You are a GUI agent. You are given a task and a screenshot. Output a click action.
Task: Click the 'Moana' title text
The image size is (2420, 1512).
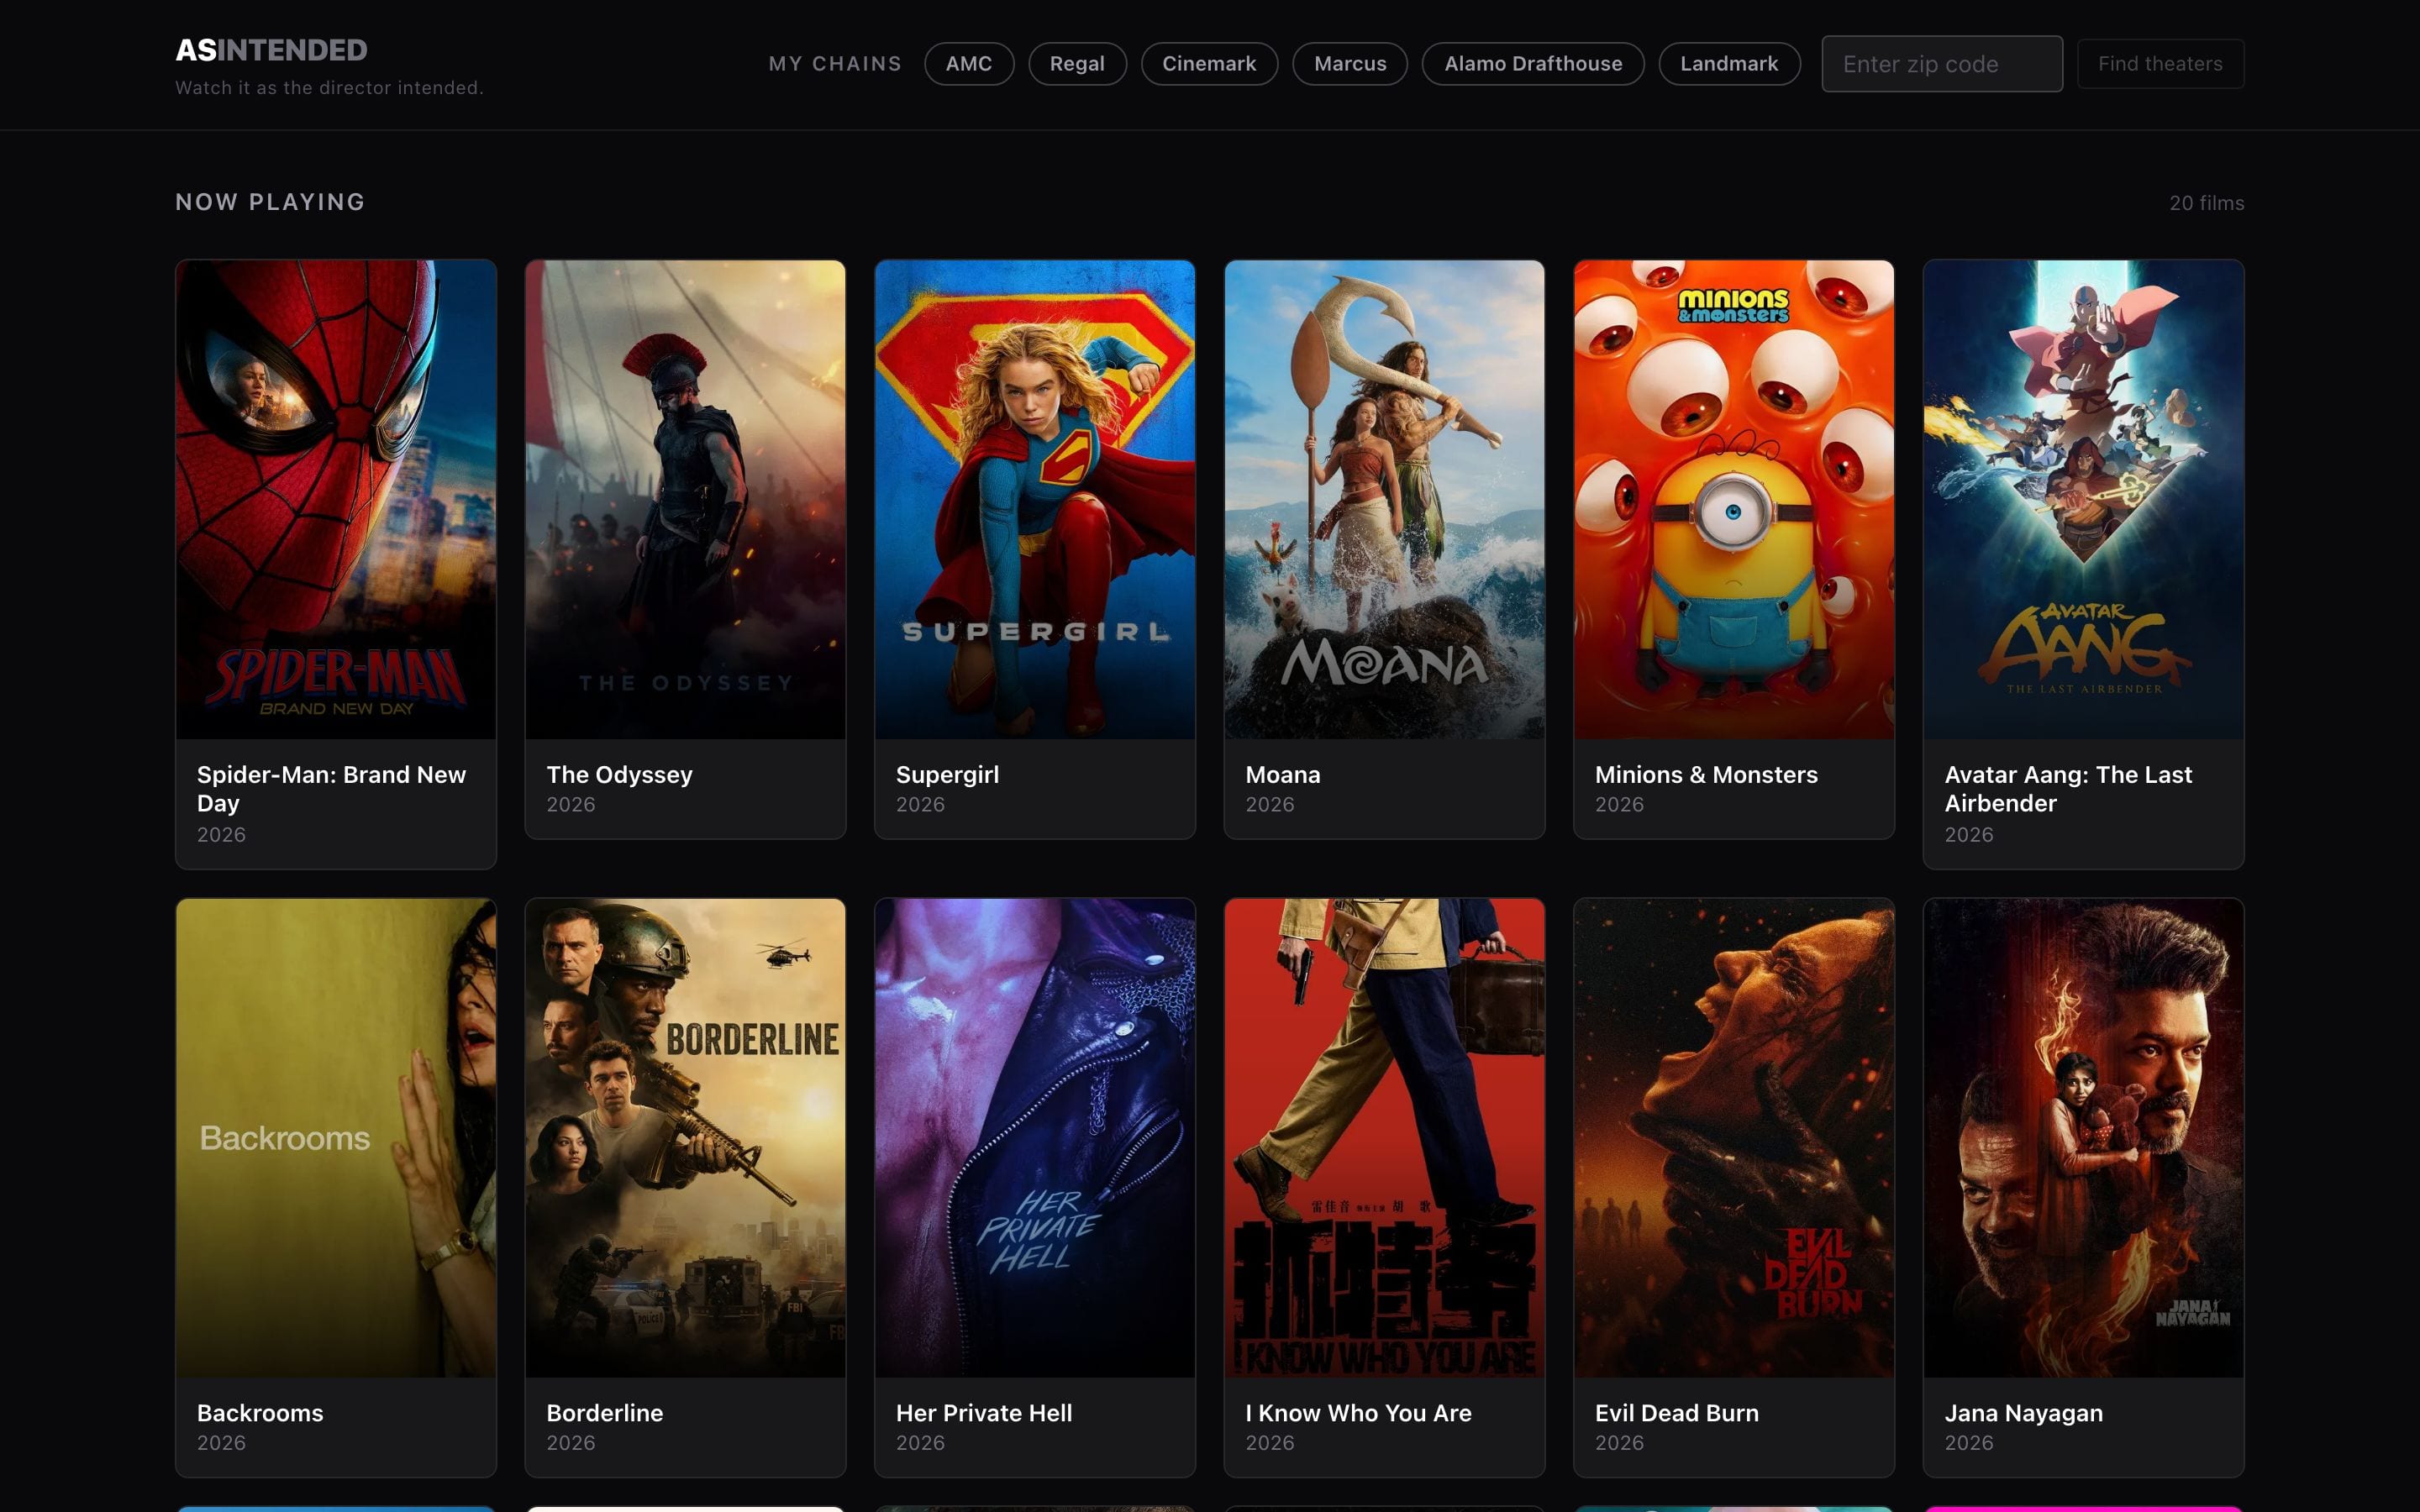tap(1283, 775)
